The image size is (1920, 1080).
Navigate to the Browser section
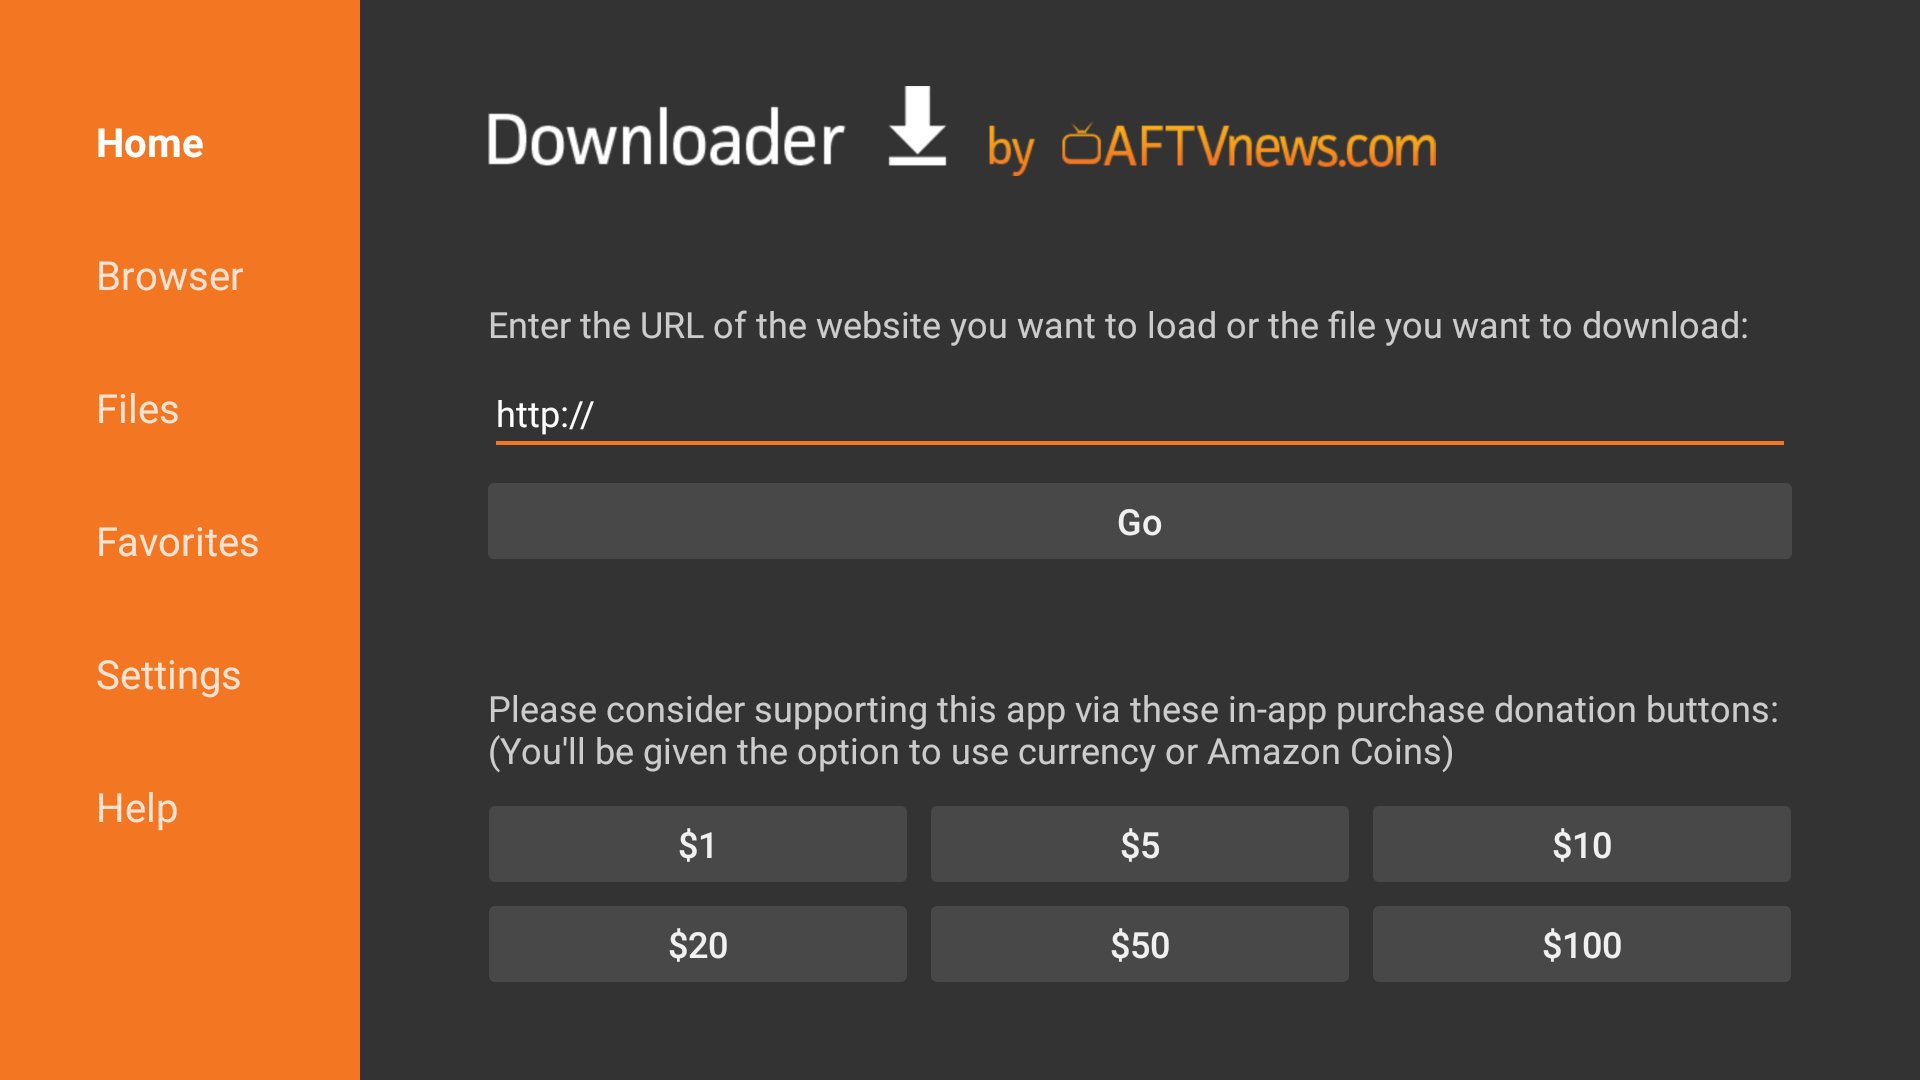click(x=167, y=276)
